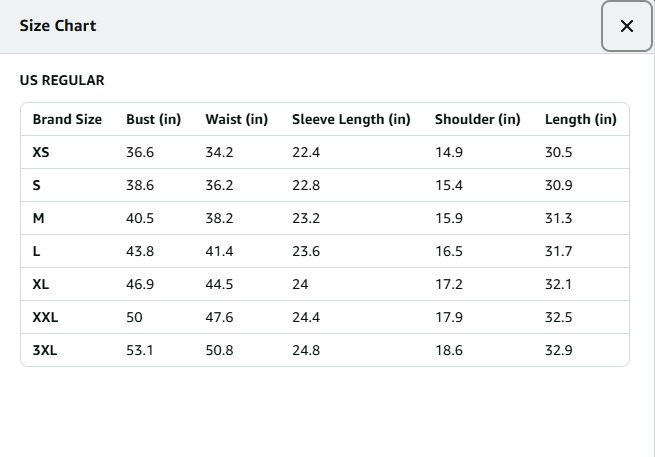Screen dimensions: 655x457
Task: Click the Brand Size column header
Action: pos(67,119)
